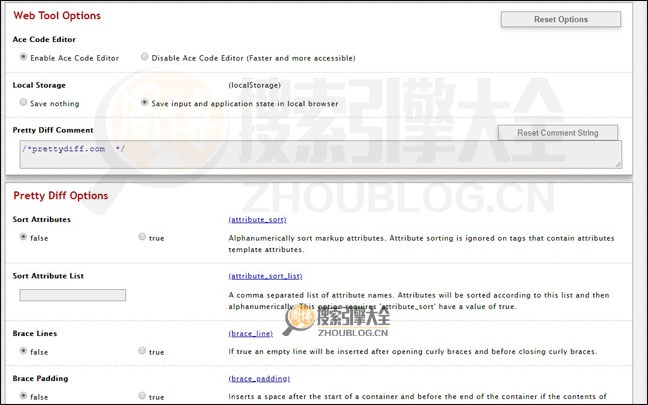Click the Reset Comment String button
The width and height of the screenshot is (648, 405).
coord(558,133)
